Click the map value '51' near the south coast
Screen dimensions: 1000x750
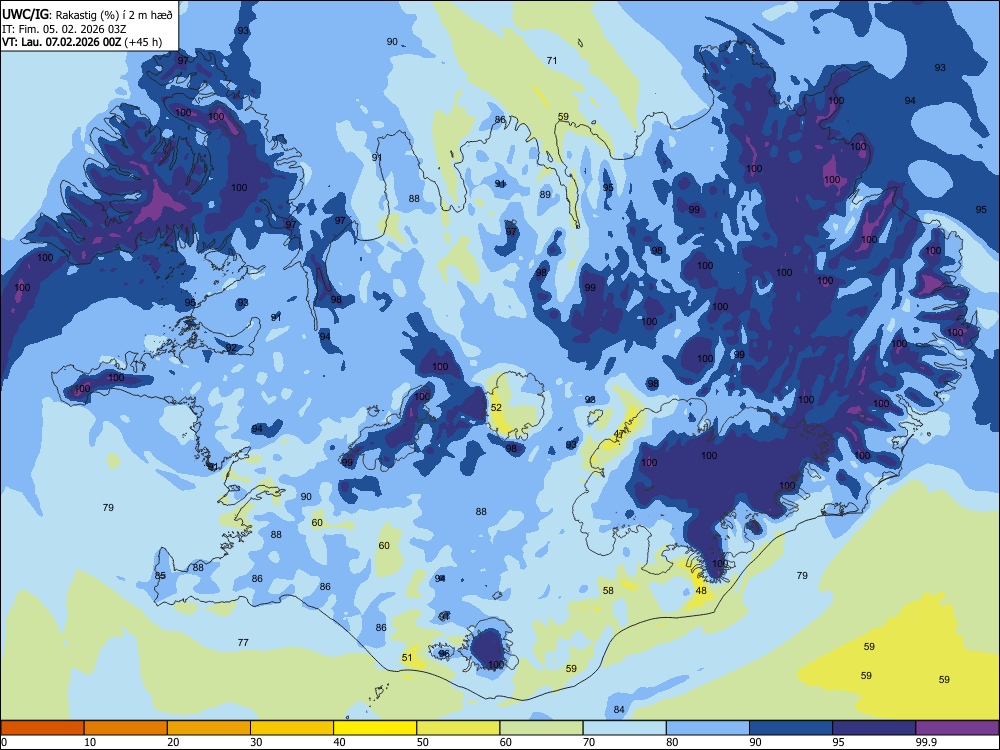tap(407, 658)
